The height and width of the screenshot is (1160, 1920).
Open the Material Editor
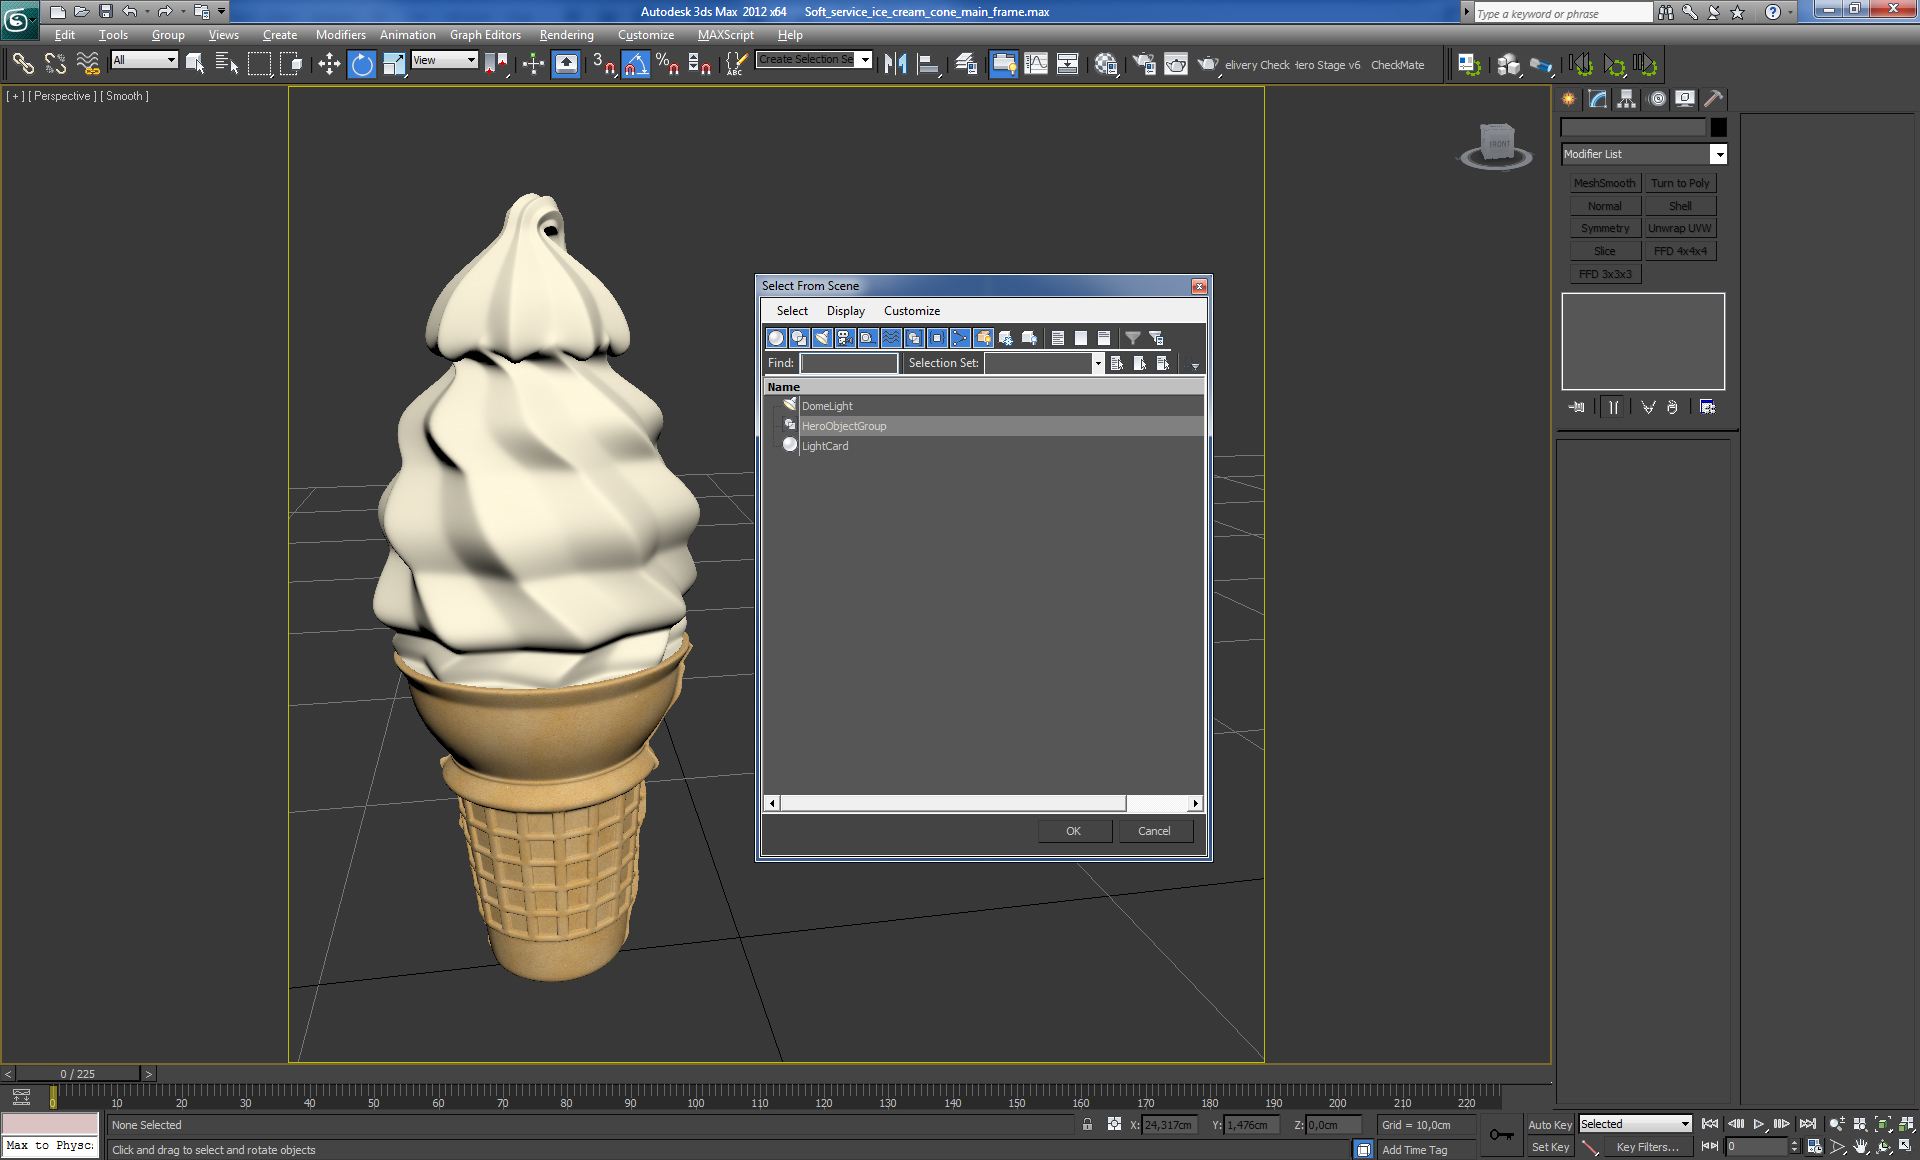(1107, 64)
